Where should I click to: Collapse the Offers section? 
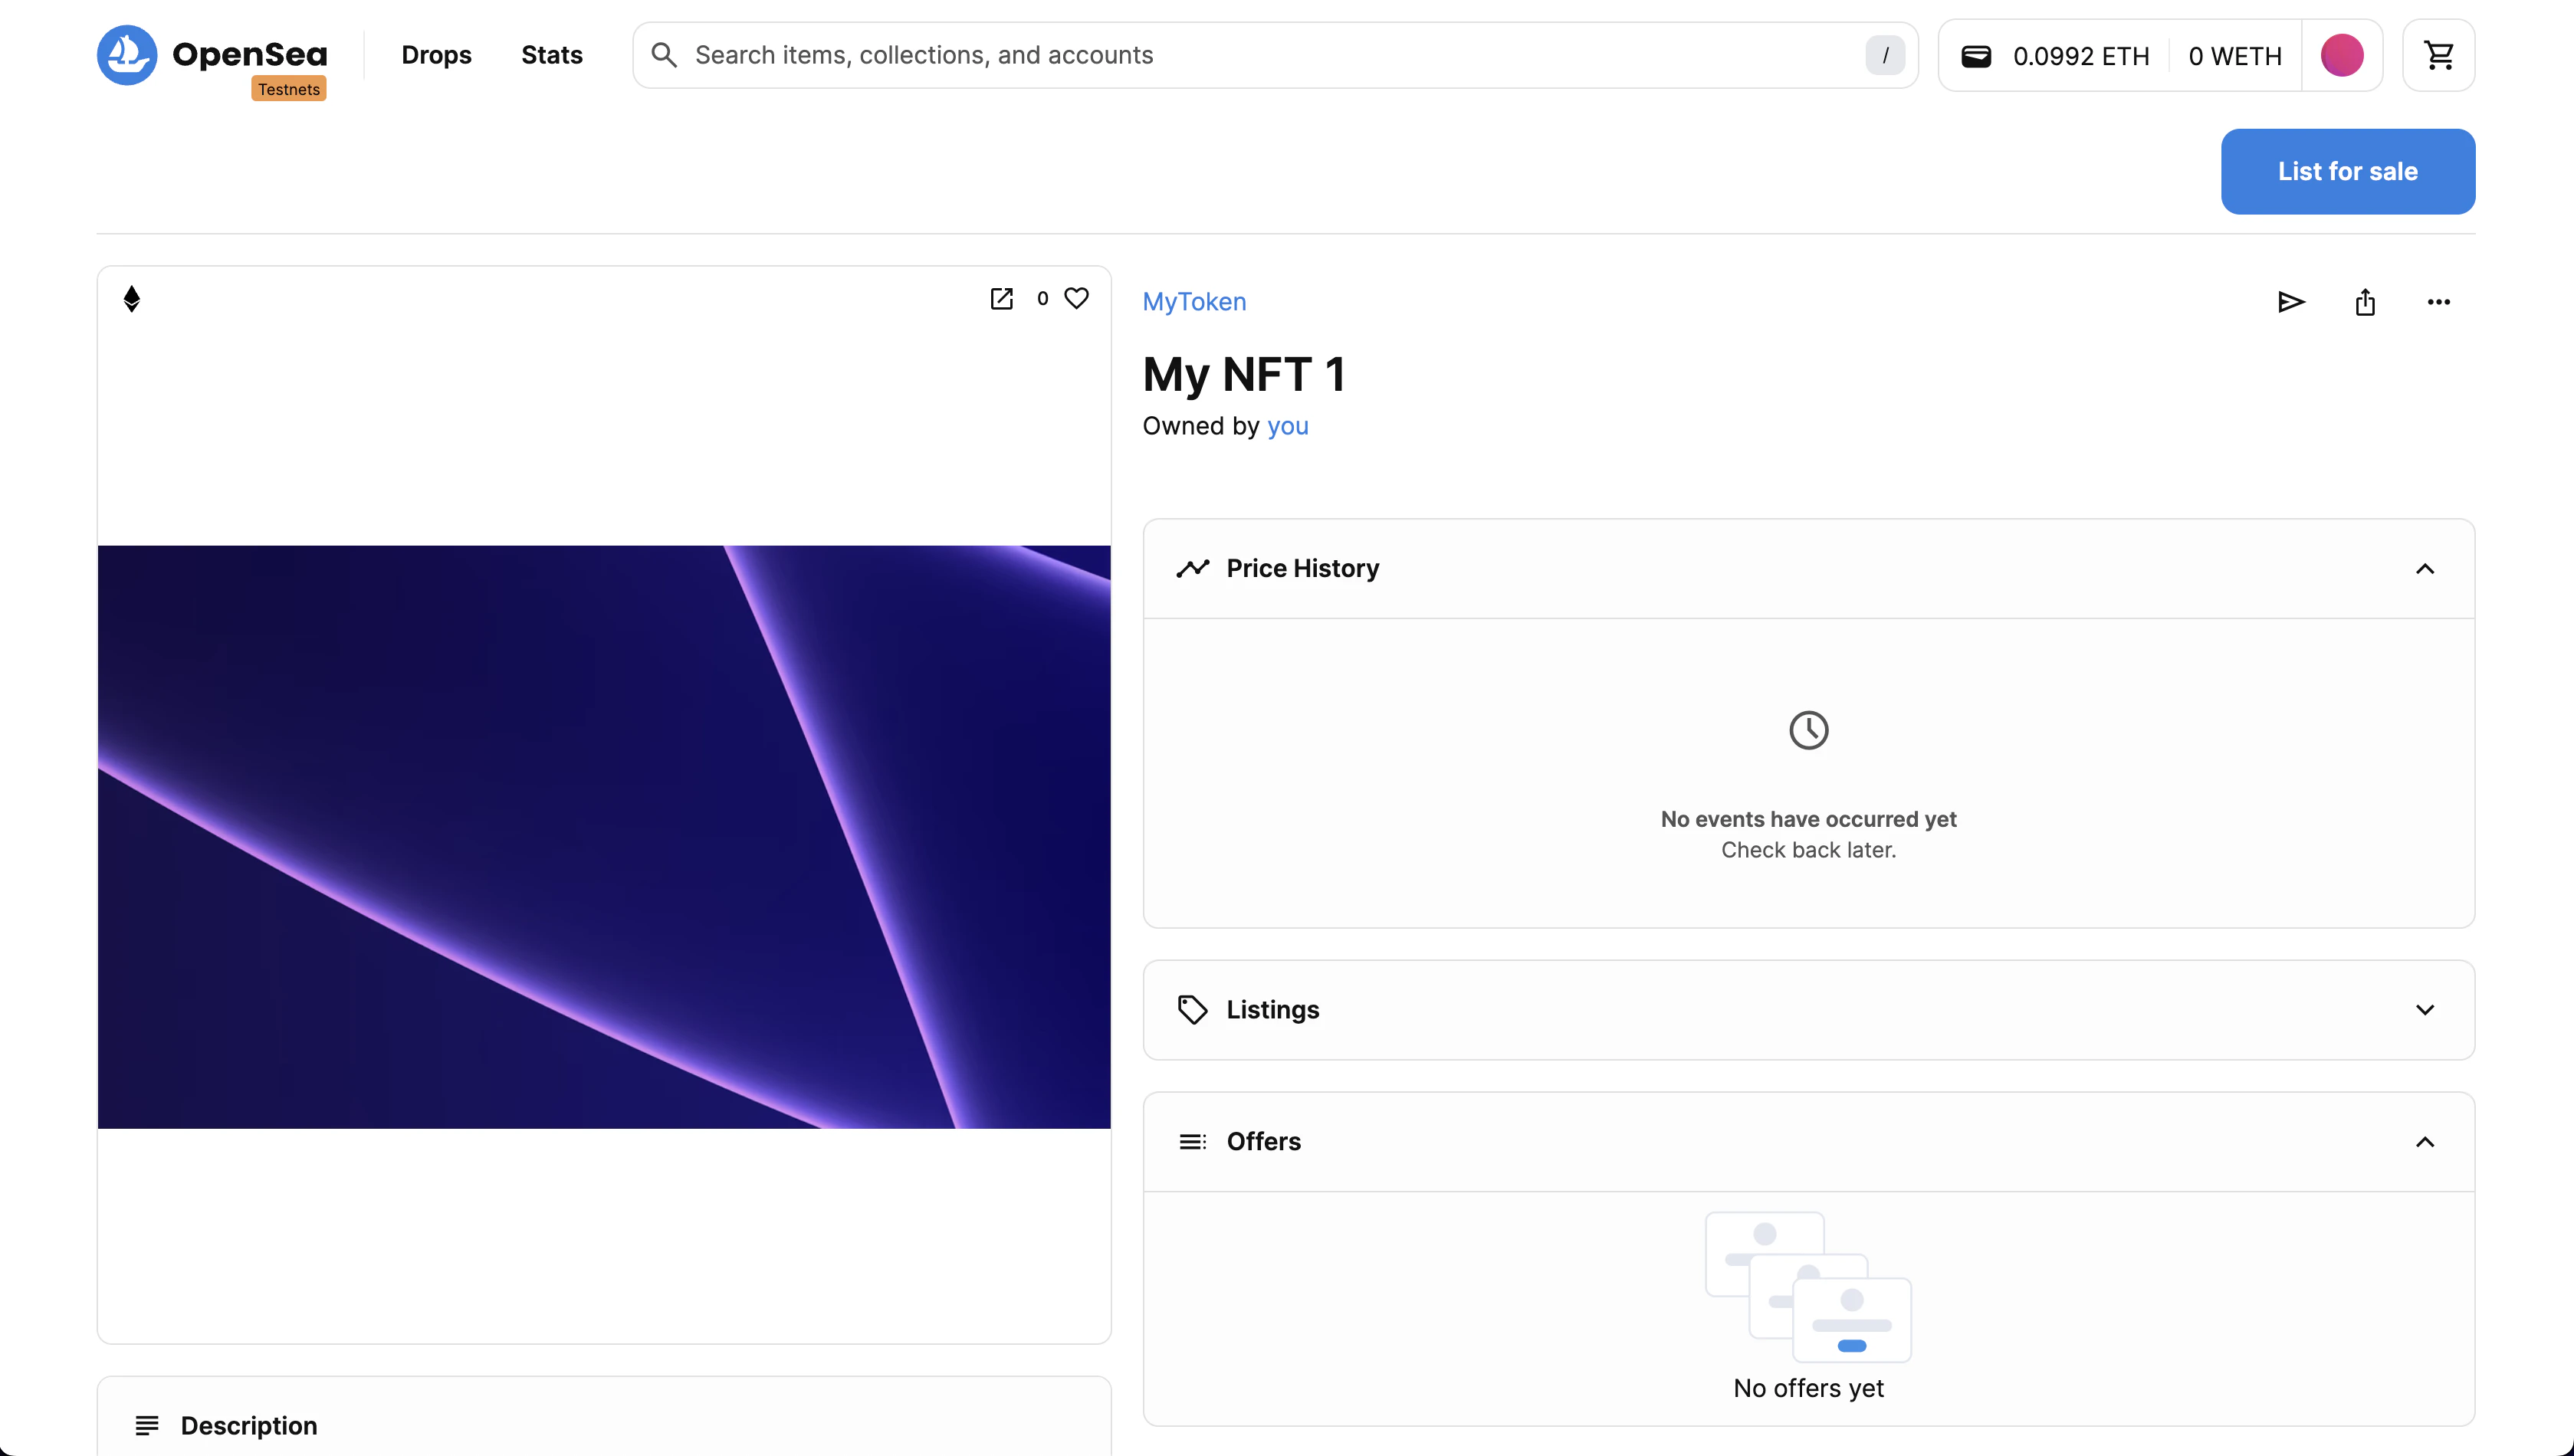[2425, 1141]
